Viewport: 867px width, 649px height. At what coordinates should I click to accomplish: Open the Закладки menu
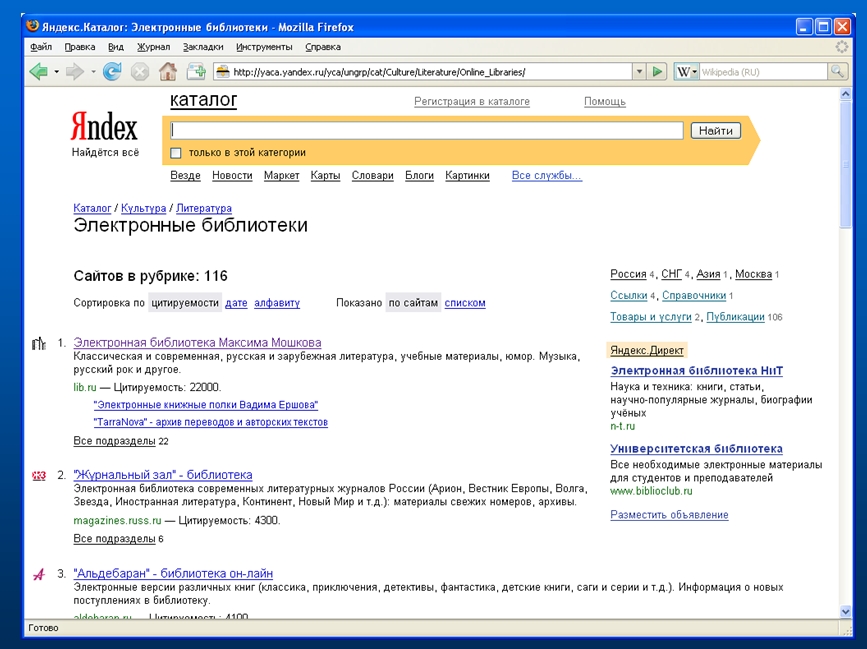coord(203,47)
